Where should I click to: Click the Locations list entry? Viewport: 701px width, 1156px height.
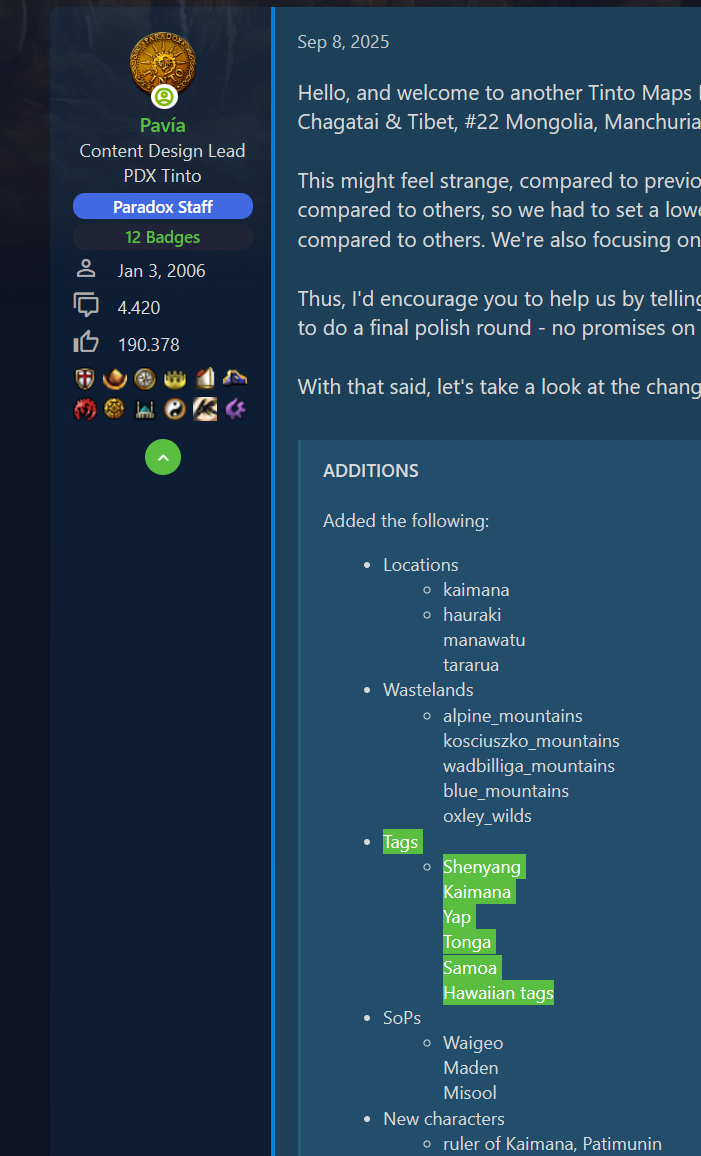(420, 565)
